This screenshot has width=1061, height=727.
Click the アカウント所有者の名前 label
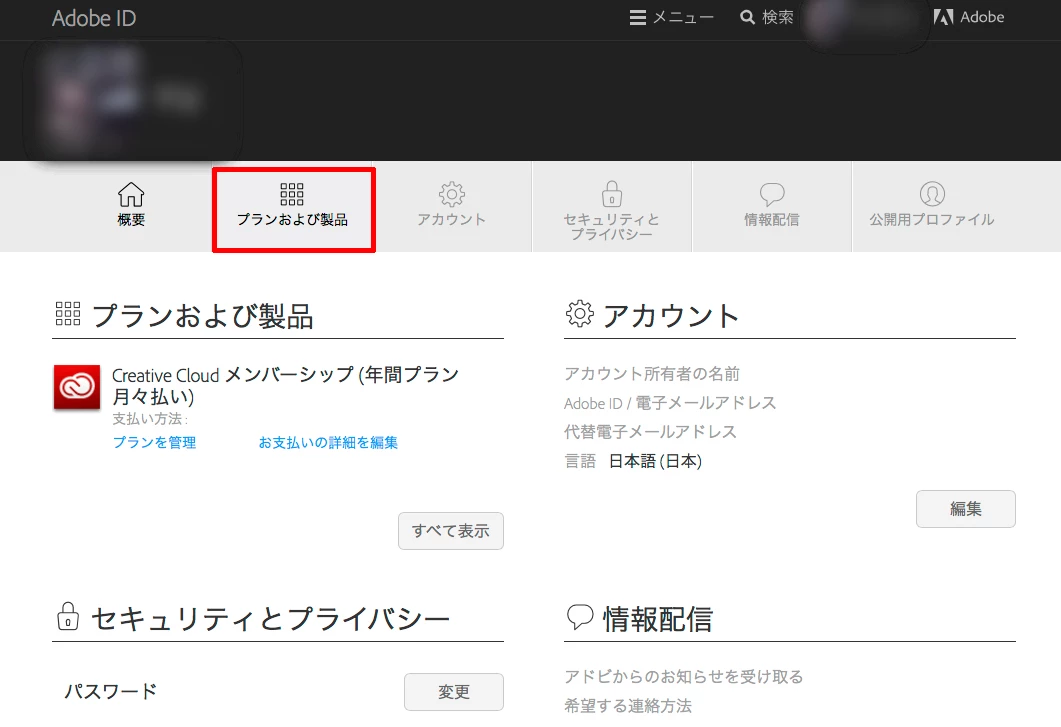(652, 374)
